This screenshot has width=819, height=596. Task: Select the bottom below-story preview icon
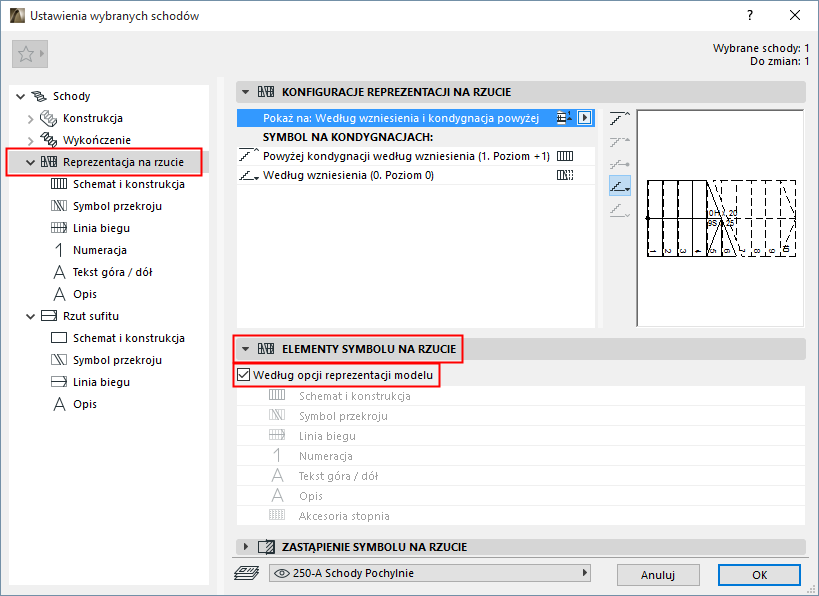(619, 210)
